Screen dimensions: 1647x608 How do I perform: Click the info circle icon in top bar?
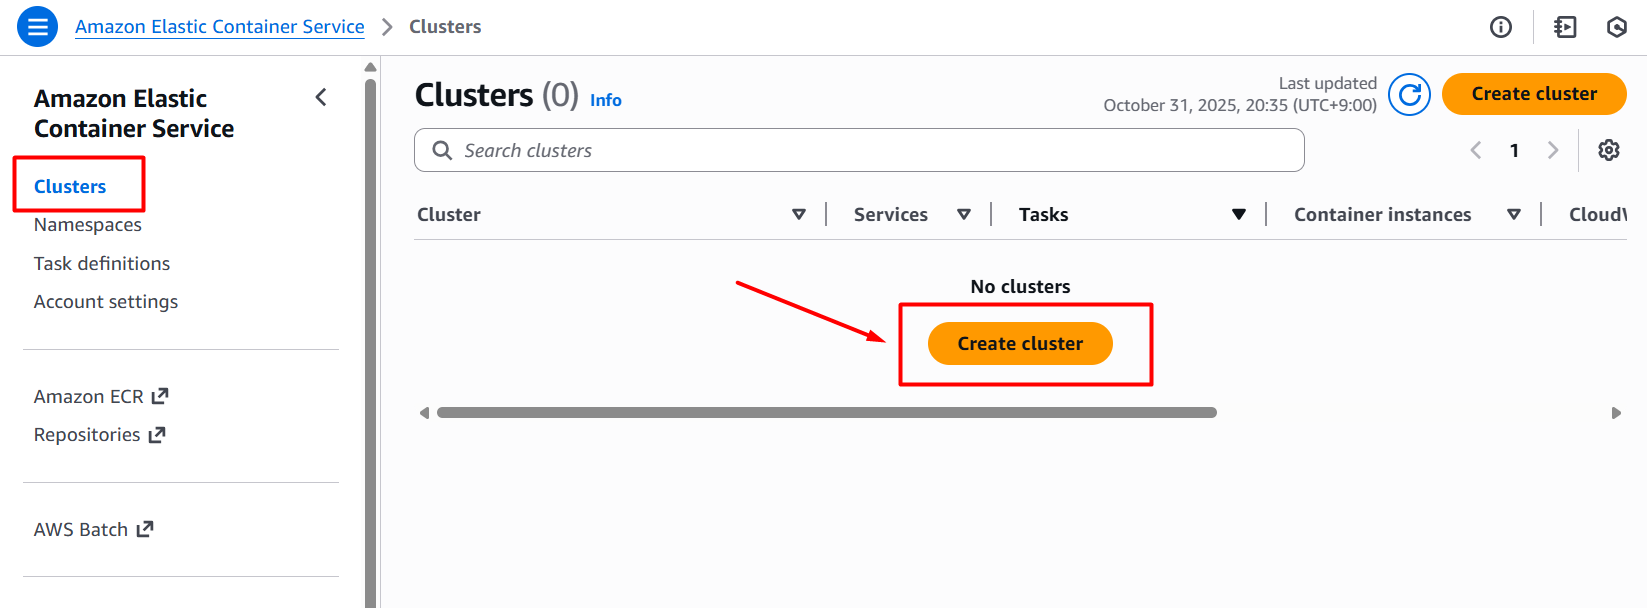1500,27
